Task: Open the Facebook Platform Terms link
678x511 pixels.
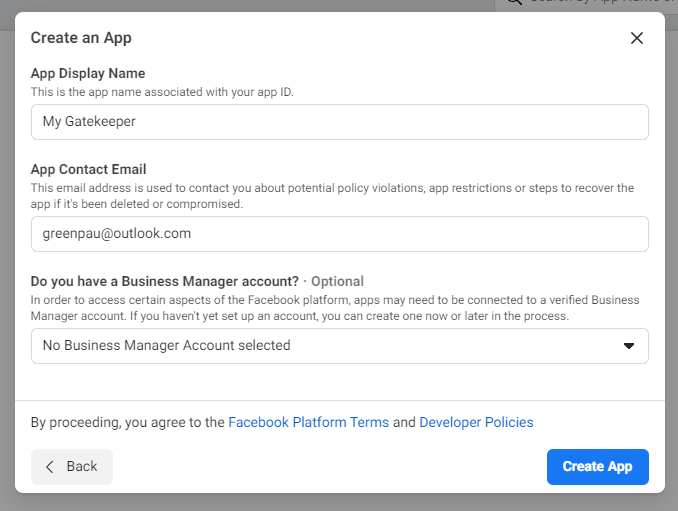Action: pos(308,422)
